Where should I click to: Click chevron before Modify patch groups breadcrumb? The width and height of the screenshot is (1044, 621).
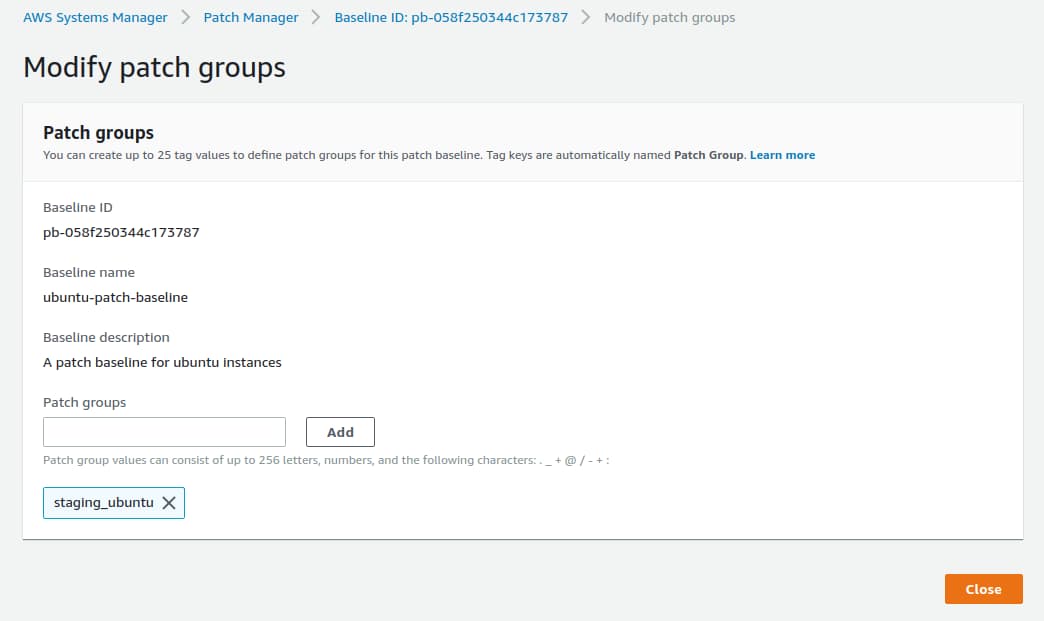(x=586, y=17)
